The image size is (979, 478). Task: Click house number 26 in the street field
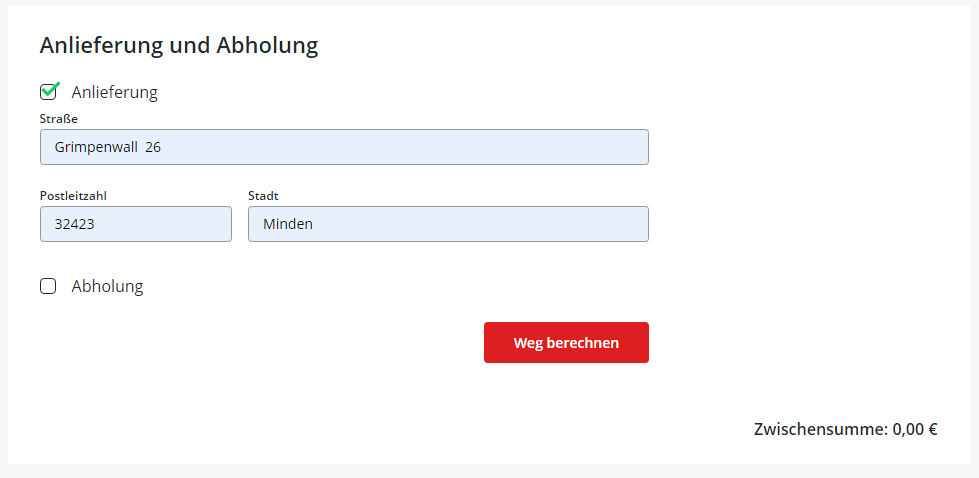click(x=153, y=147)
